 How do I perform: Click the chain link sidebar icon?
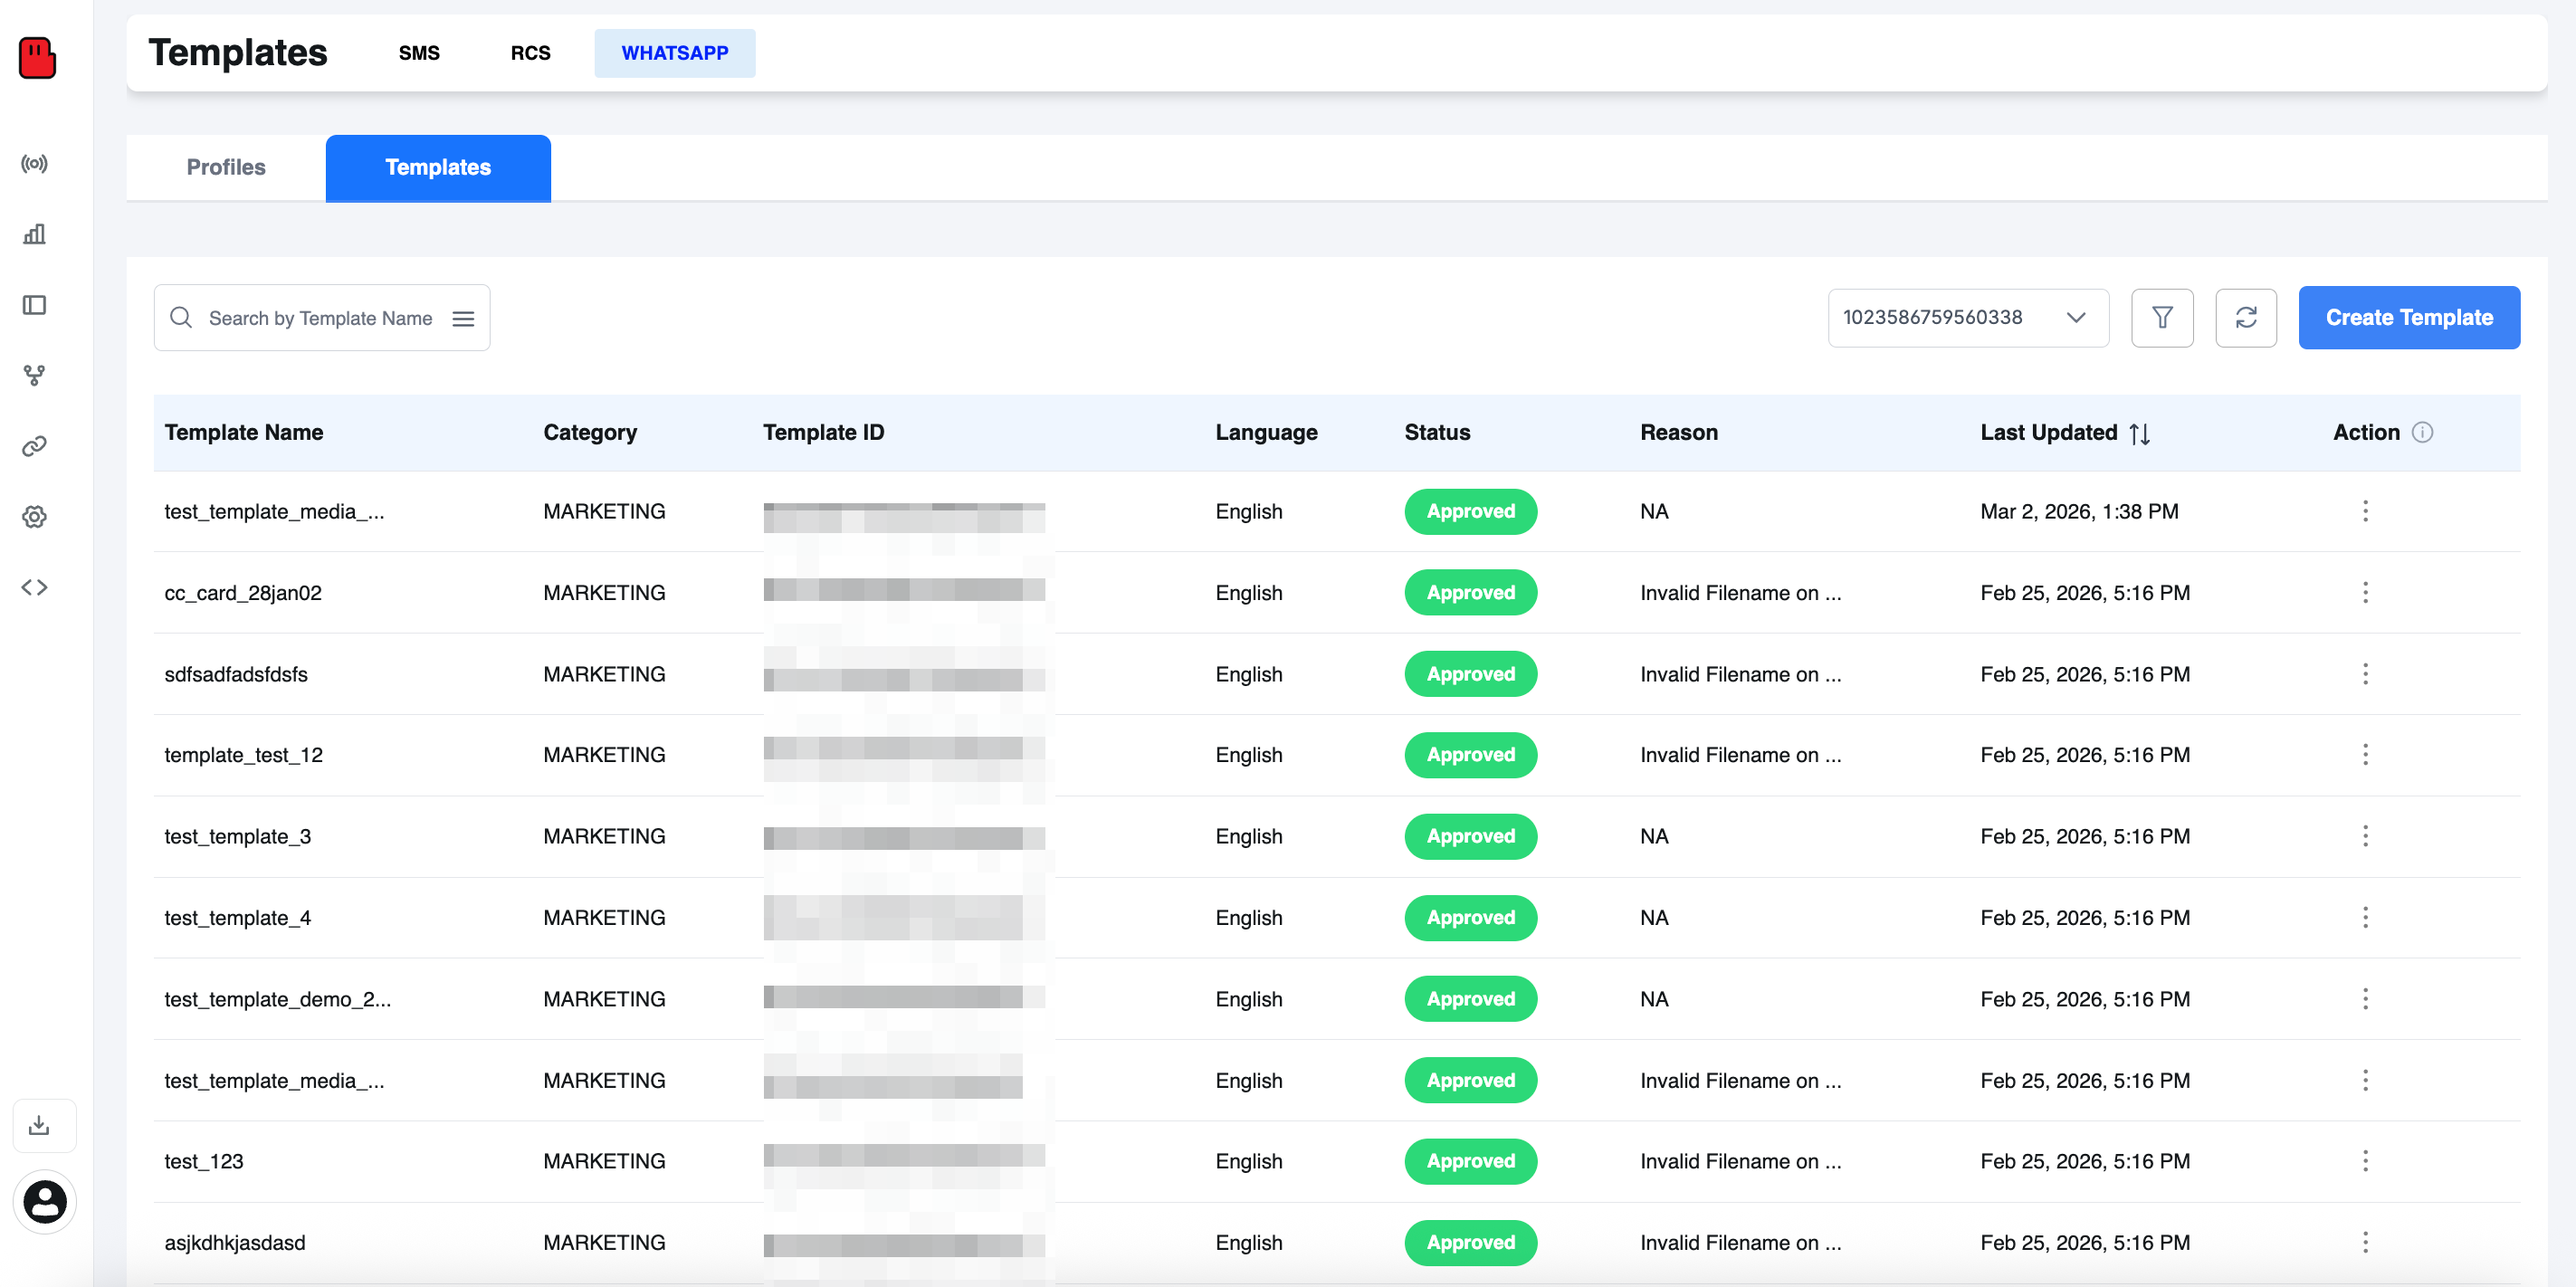[x=35, y=446]
